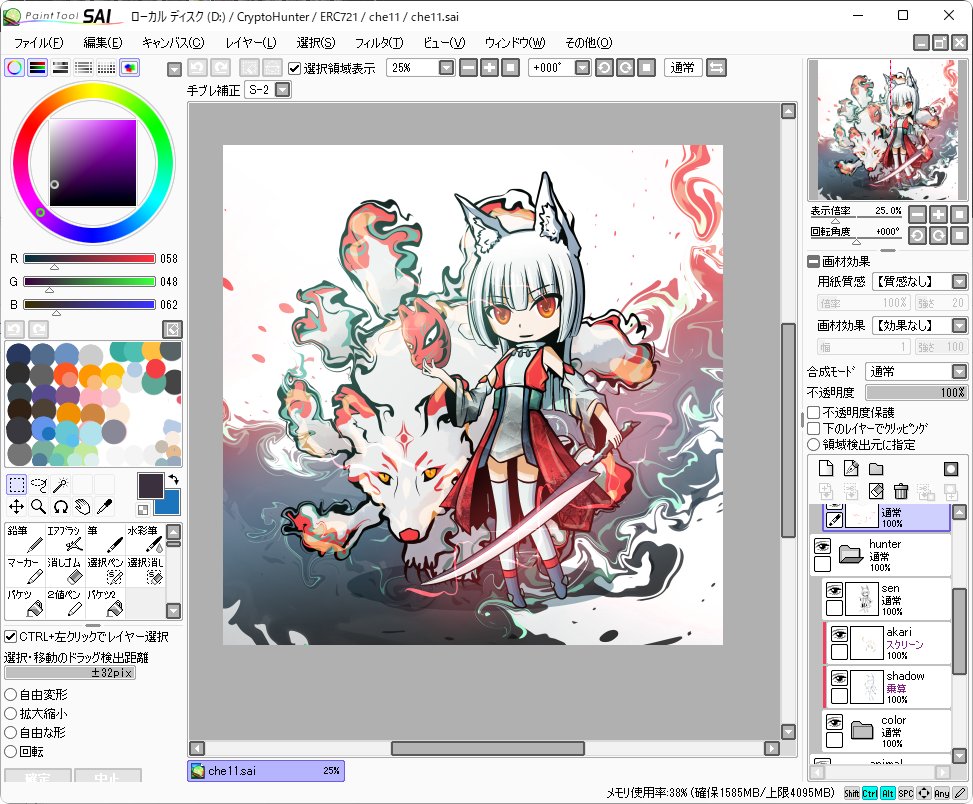Open the 25% zoom dropdown
Image resolution: width=973 pixels, height=804 pixels.
point(446,68)
